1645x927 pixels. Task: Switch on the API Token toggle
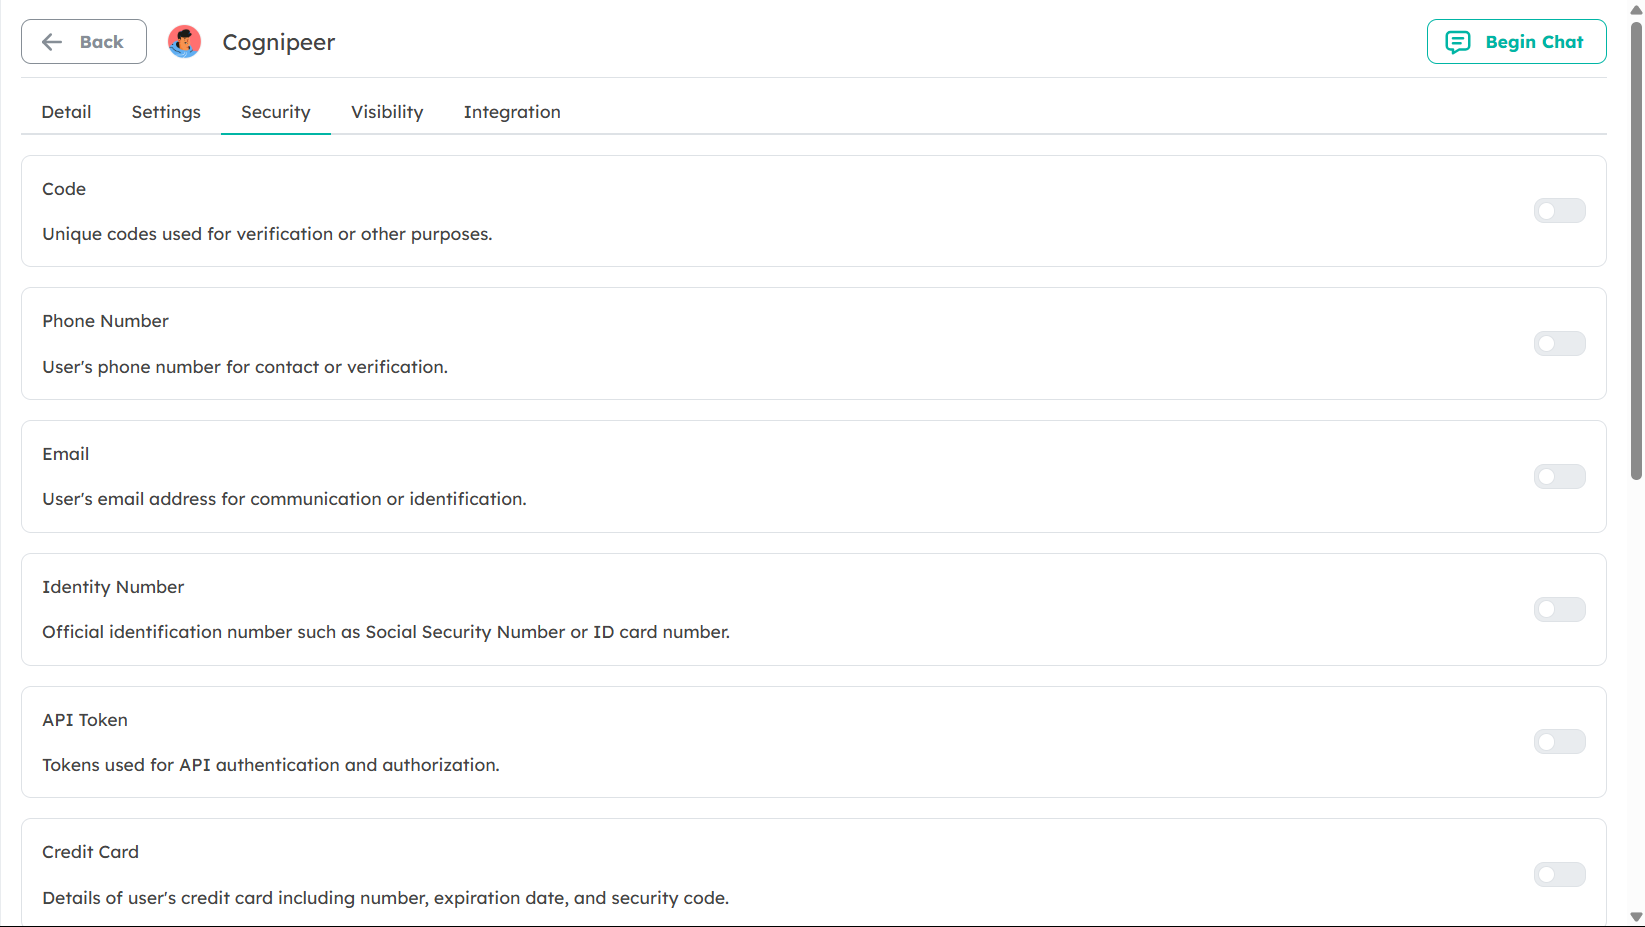coord(1559,741)
